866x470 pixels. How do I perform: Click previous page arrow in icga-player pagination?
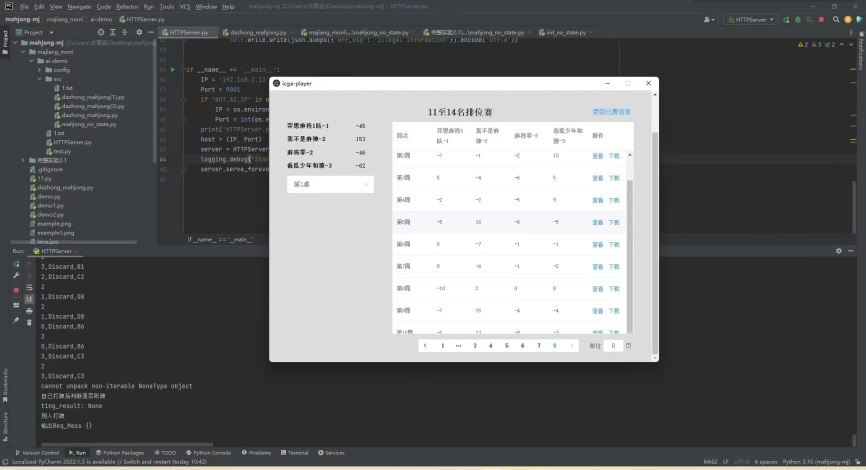(425, 346)
